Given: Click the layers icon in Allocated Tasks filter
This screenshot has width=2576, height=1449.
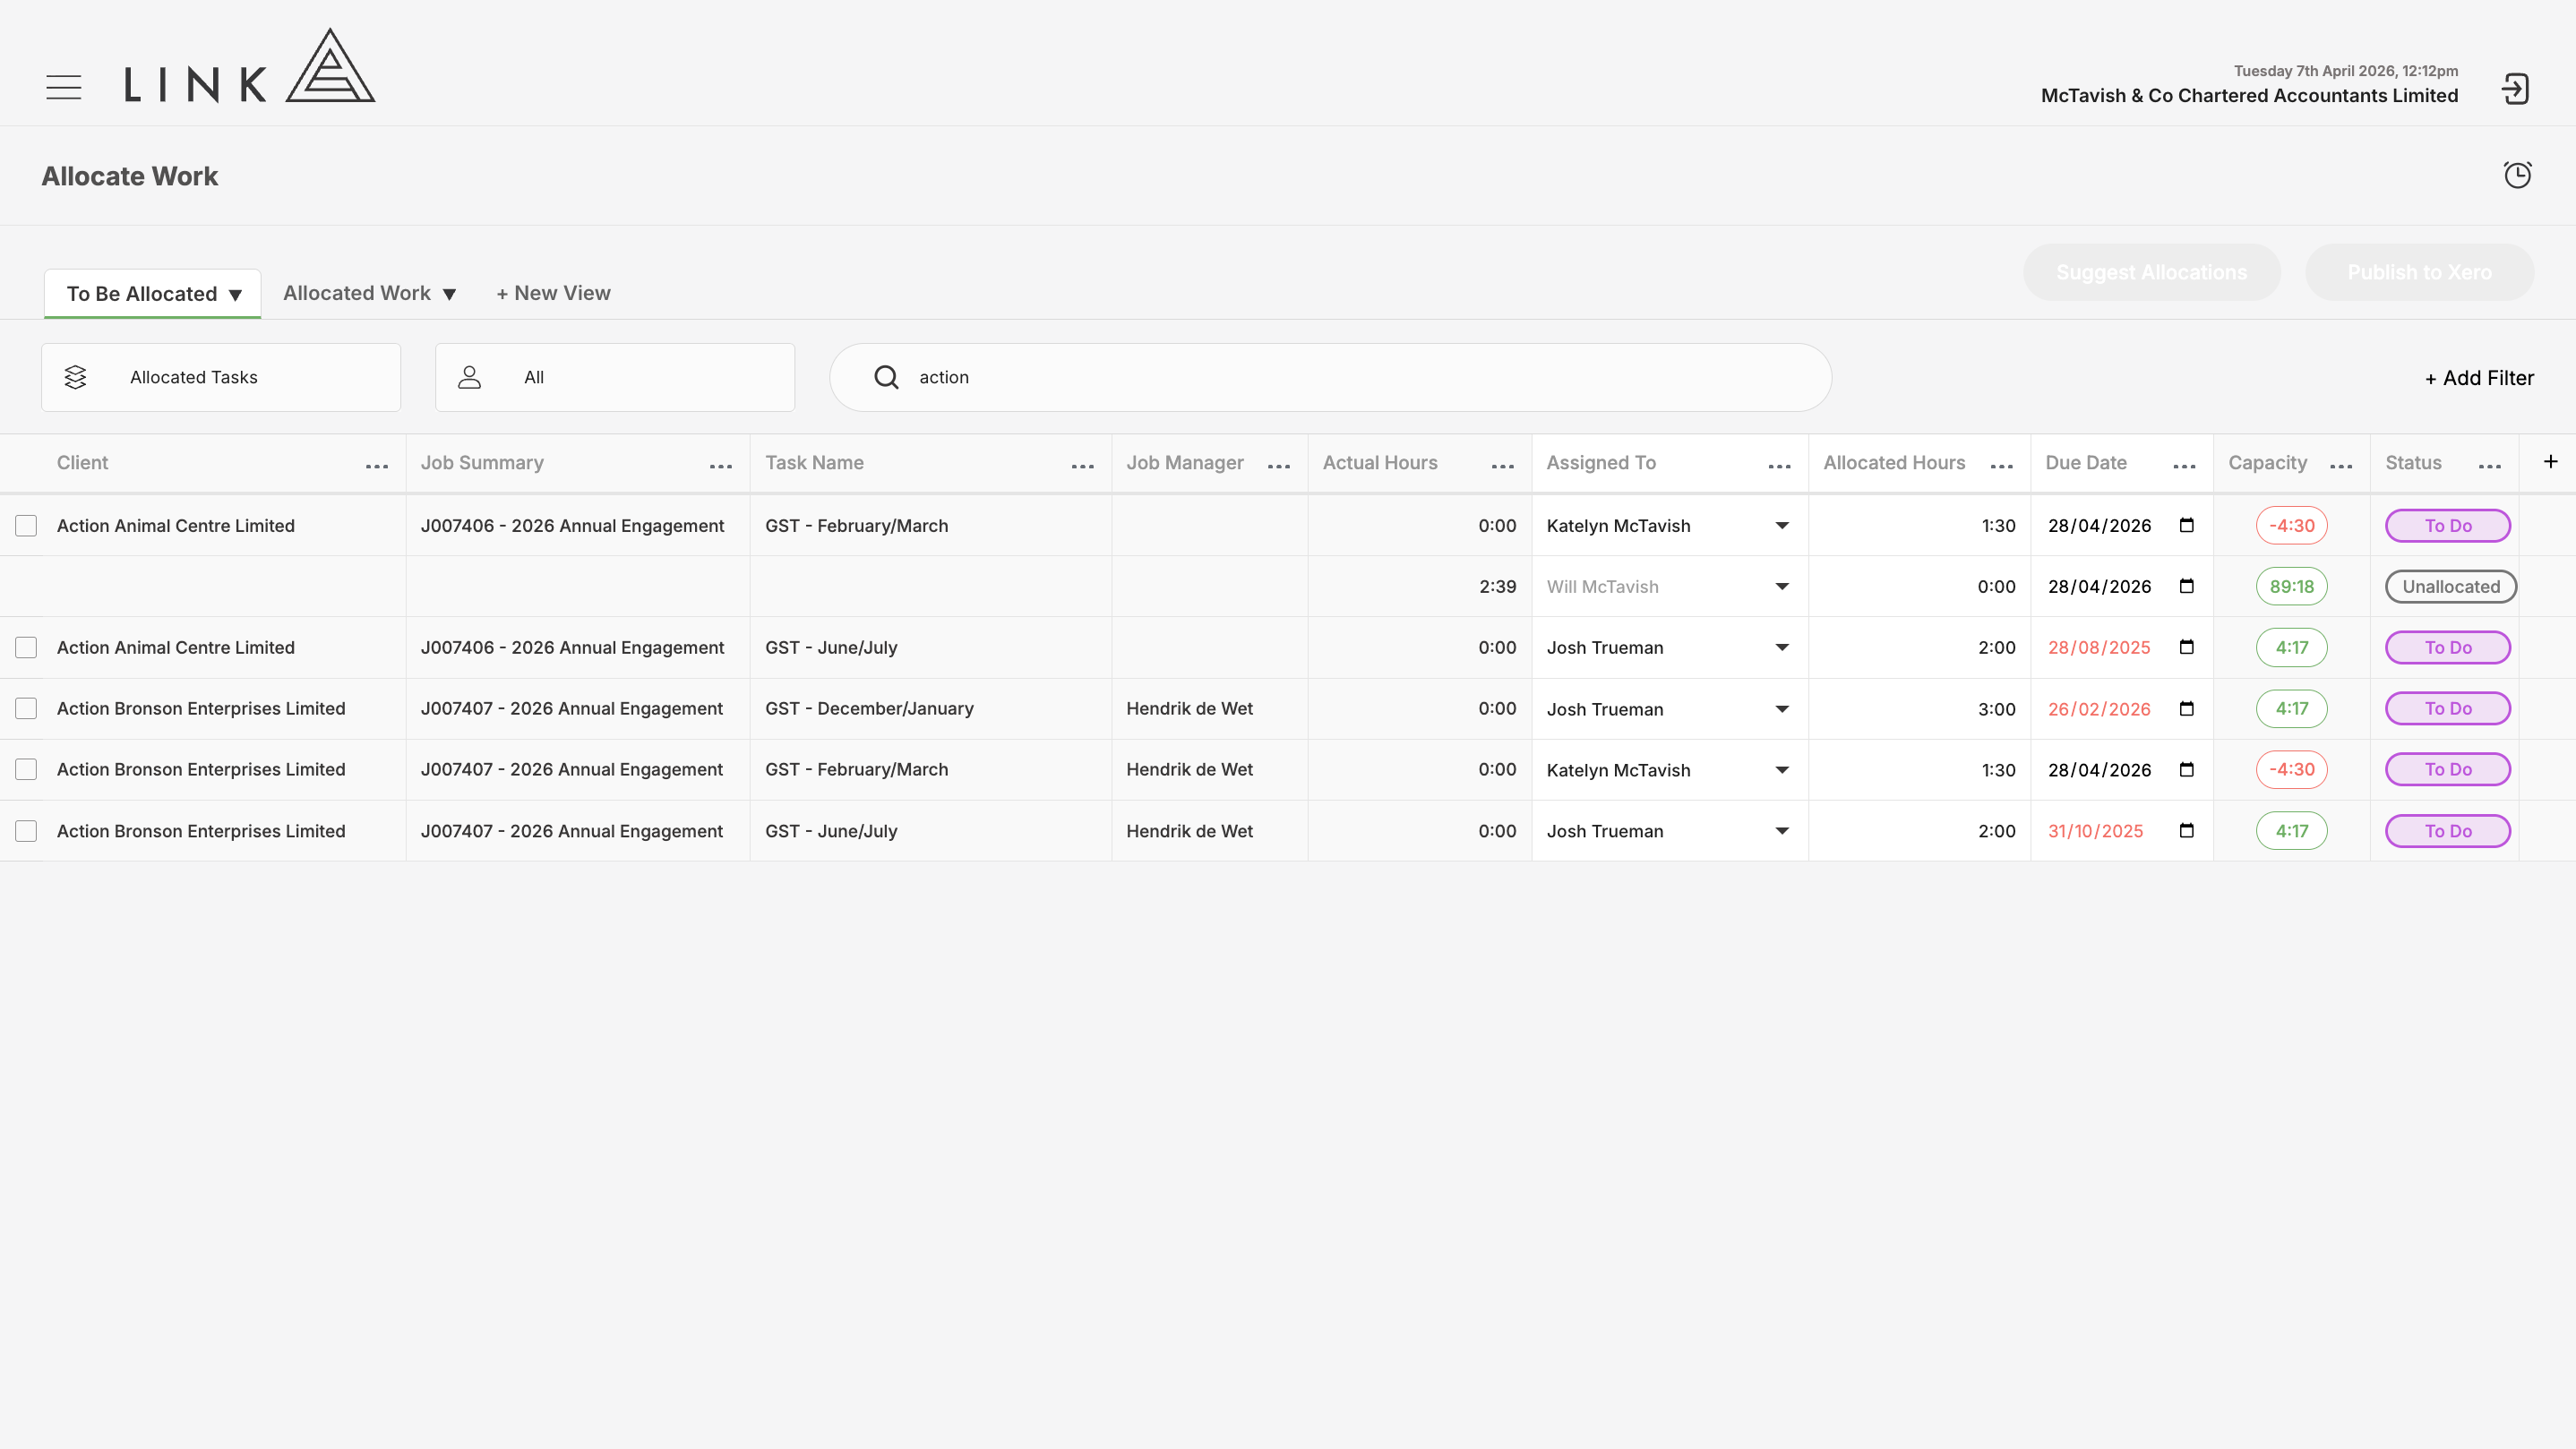Looking at the screenshot, I should pos(75,377).
